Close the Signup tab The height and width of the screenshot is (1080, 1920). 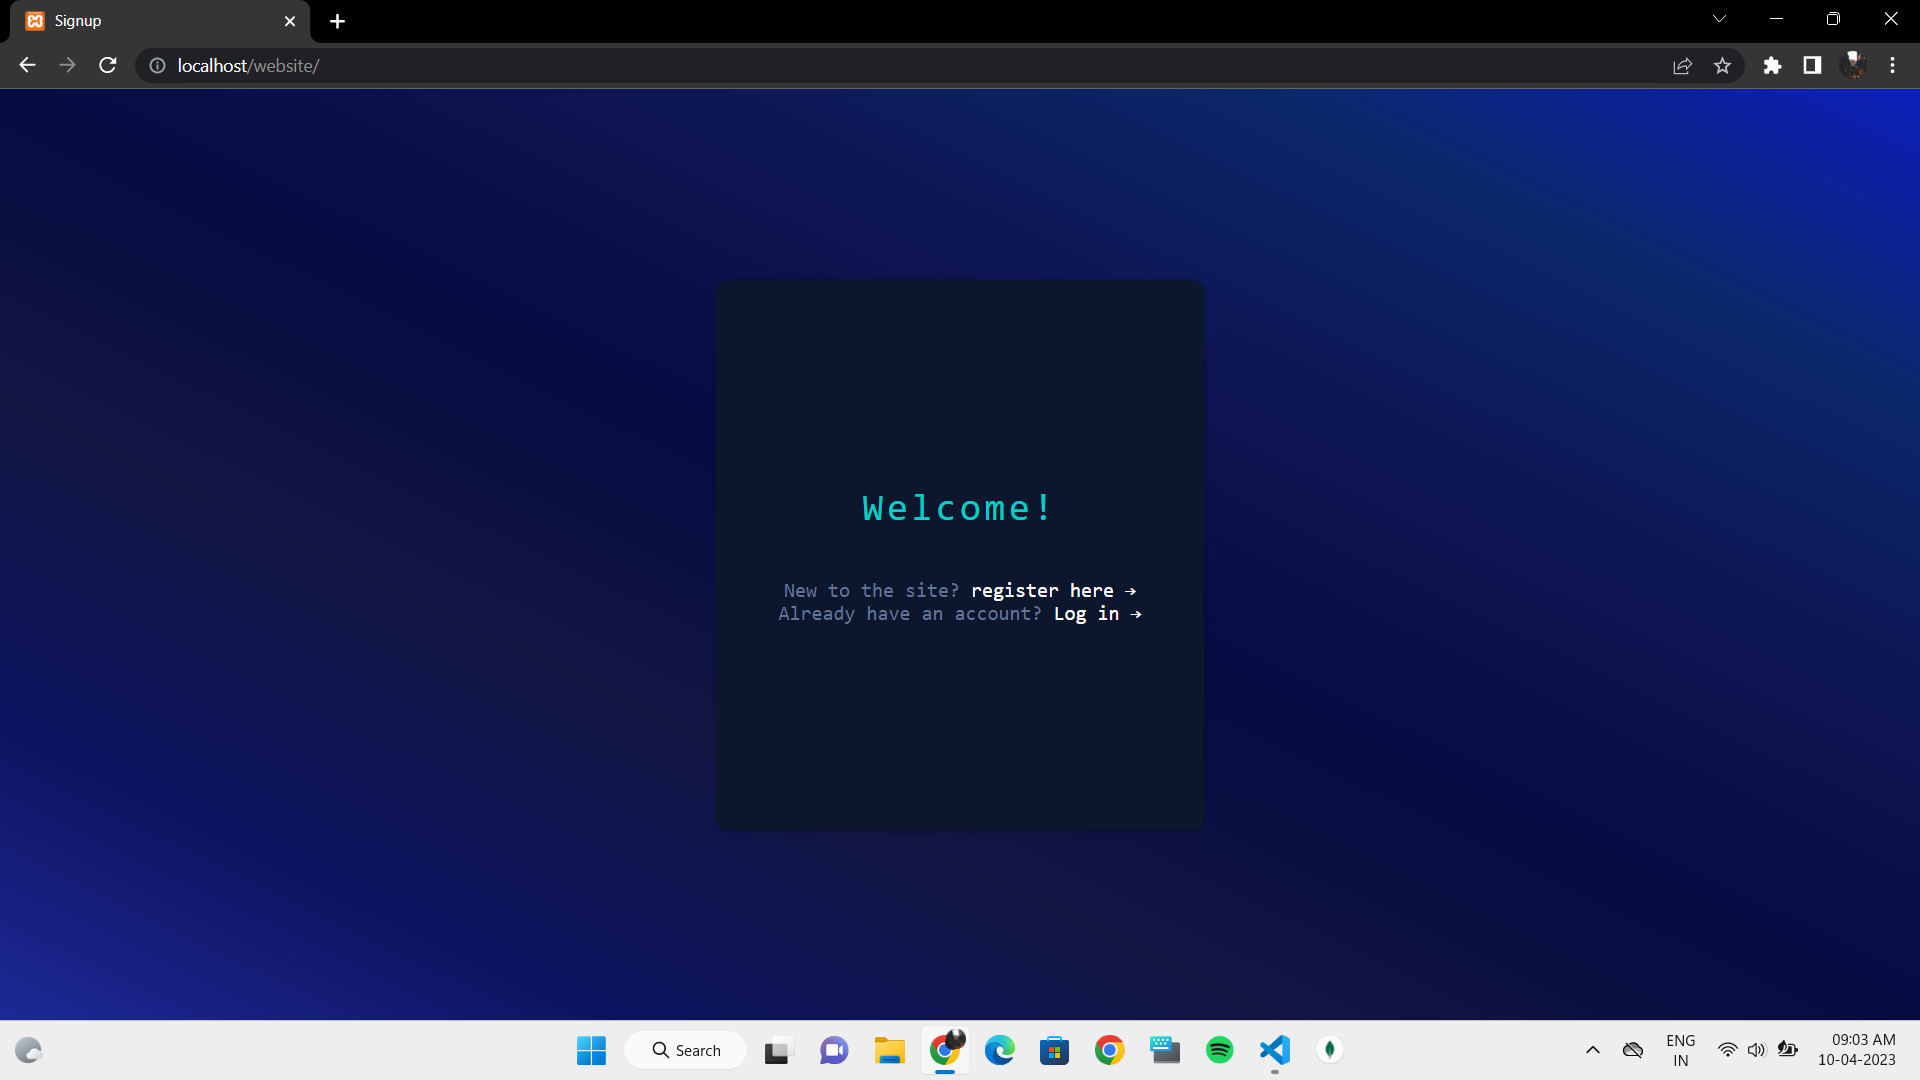pos(290,21)
